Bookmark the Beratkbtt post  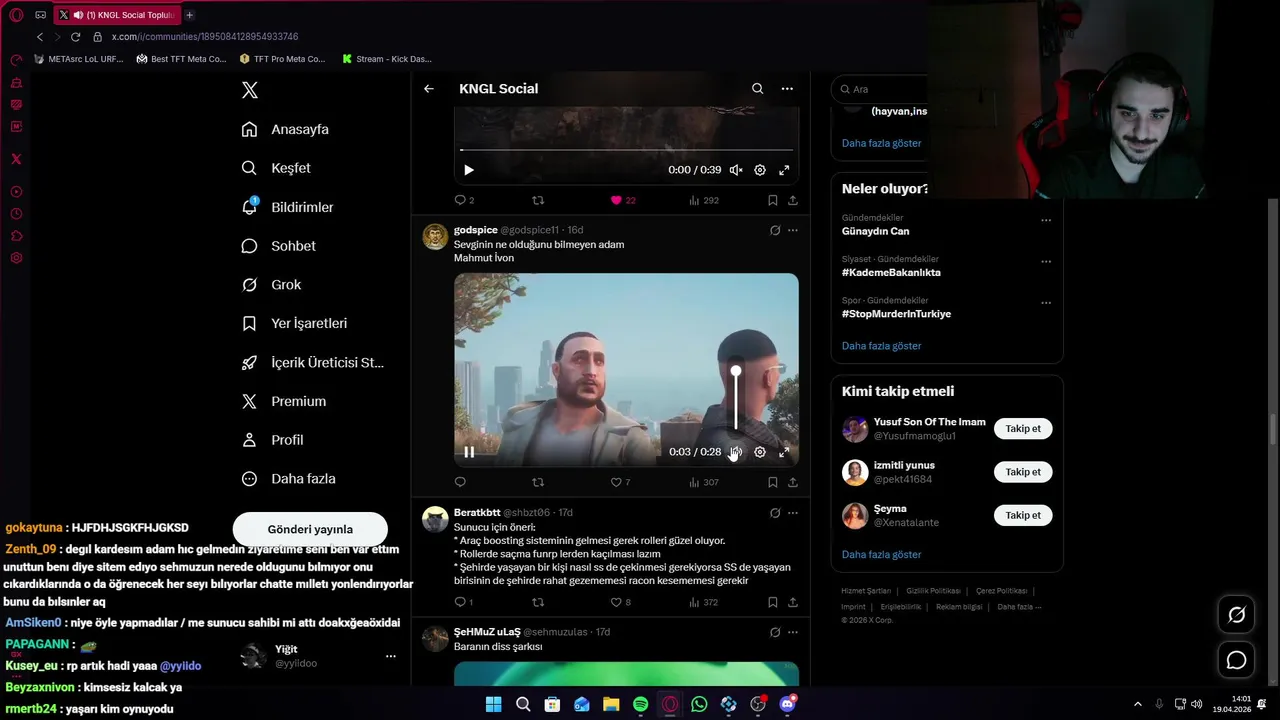coord(773,602)
